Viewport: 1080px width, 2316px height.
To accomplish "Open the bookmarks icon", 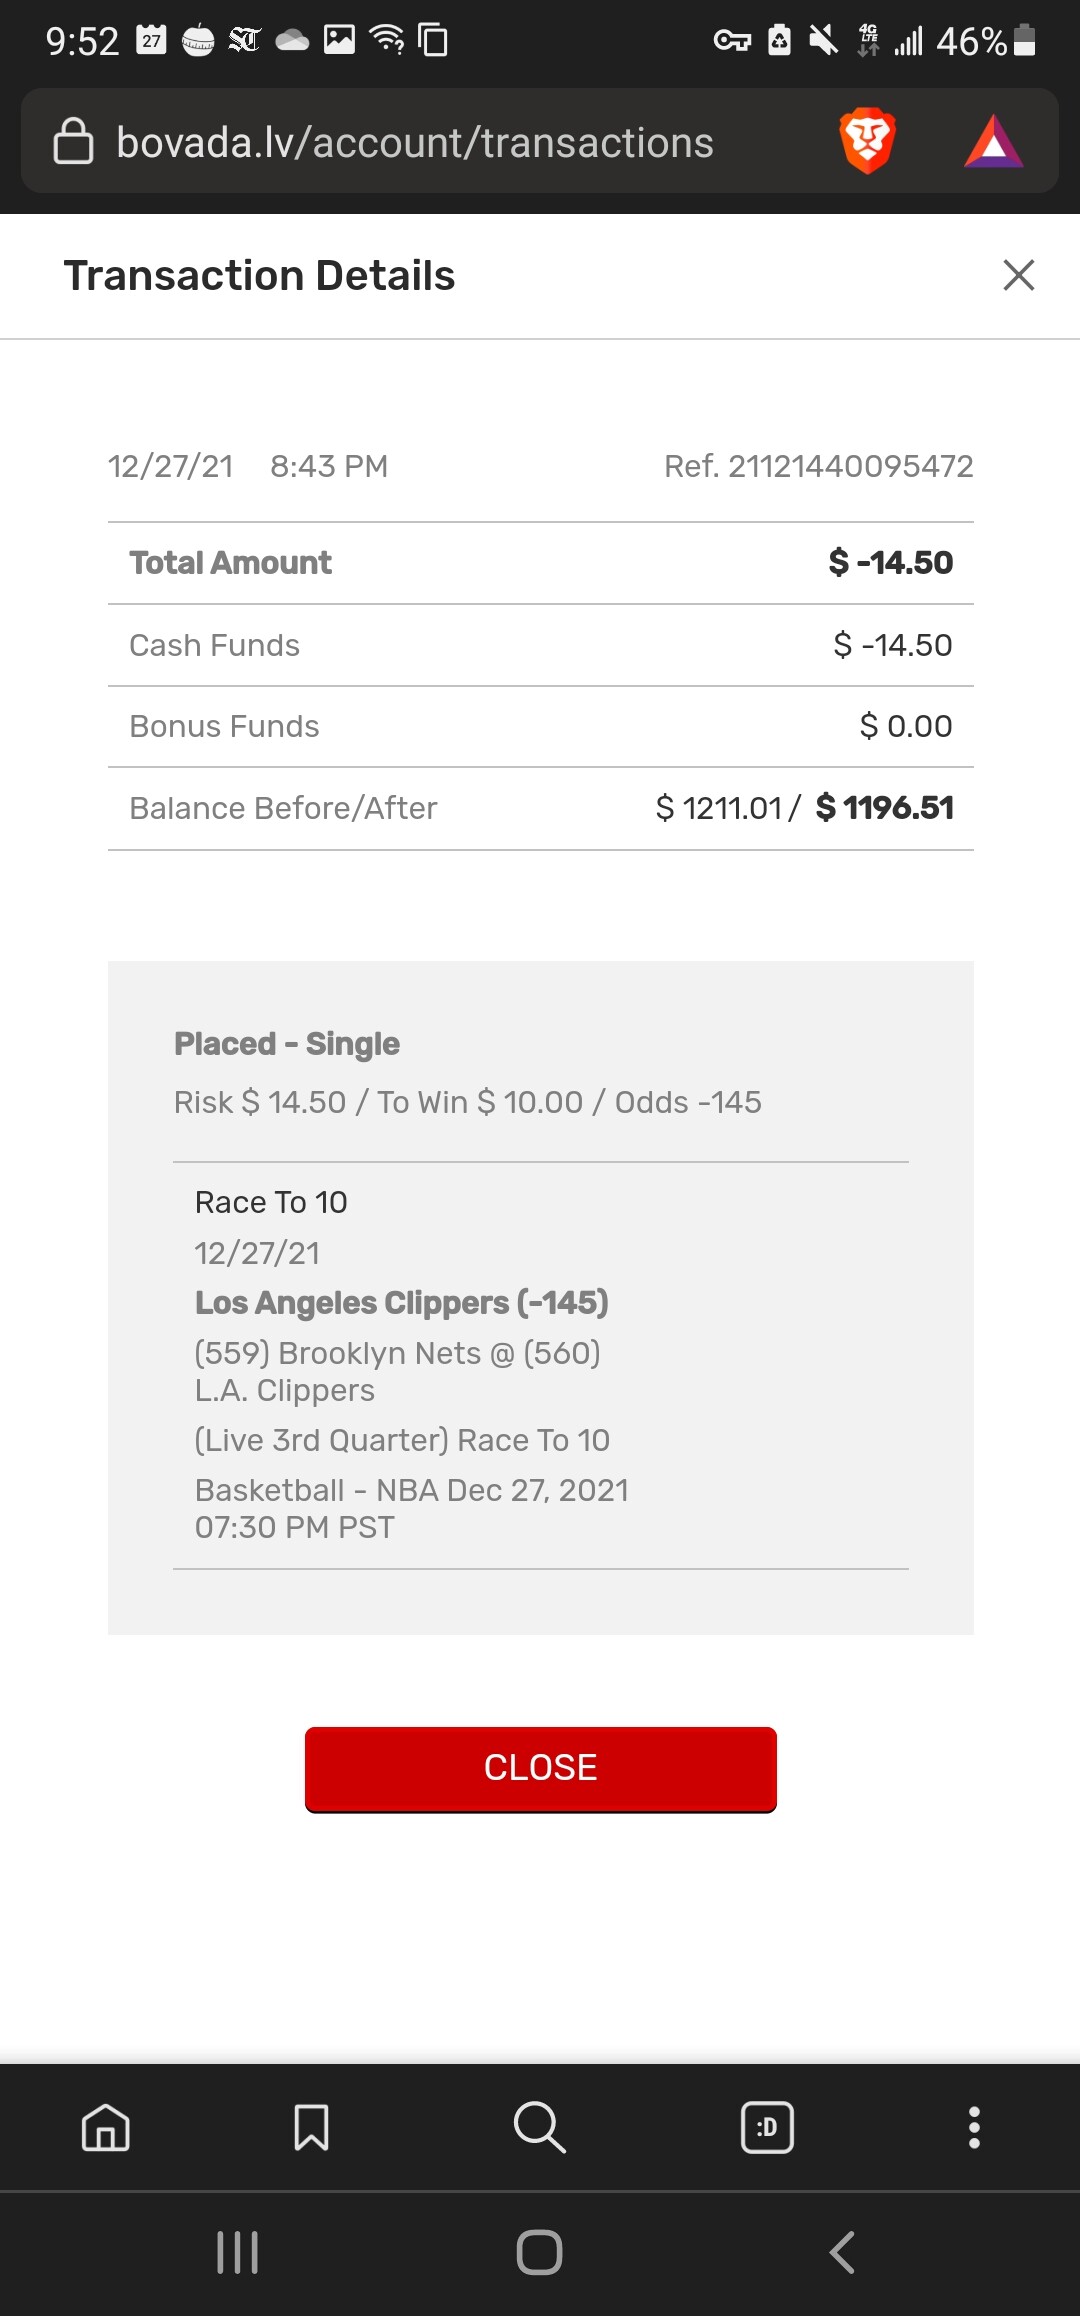I will pos(311,2127).
